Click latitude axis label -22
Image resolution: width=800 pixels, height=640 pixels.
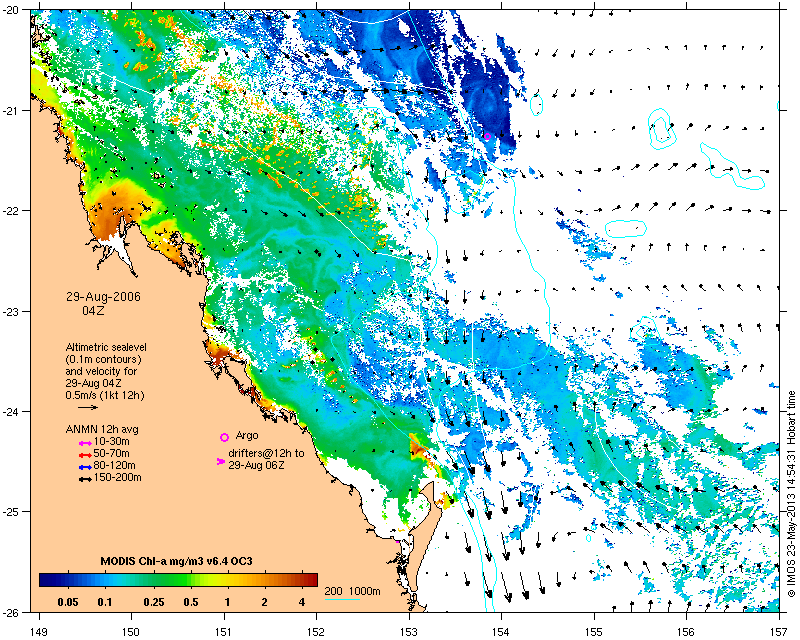11,211
